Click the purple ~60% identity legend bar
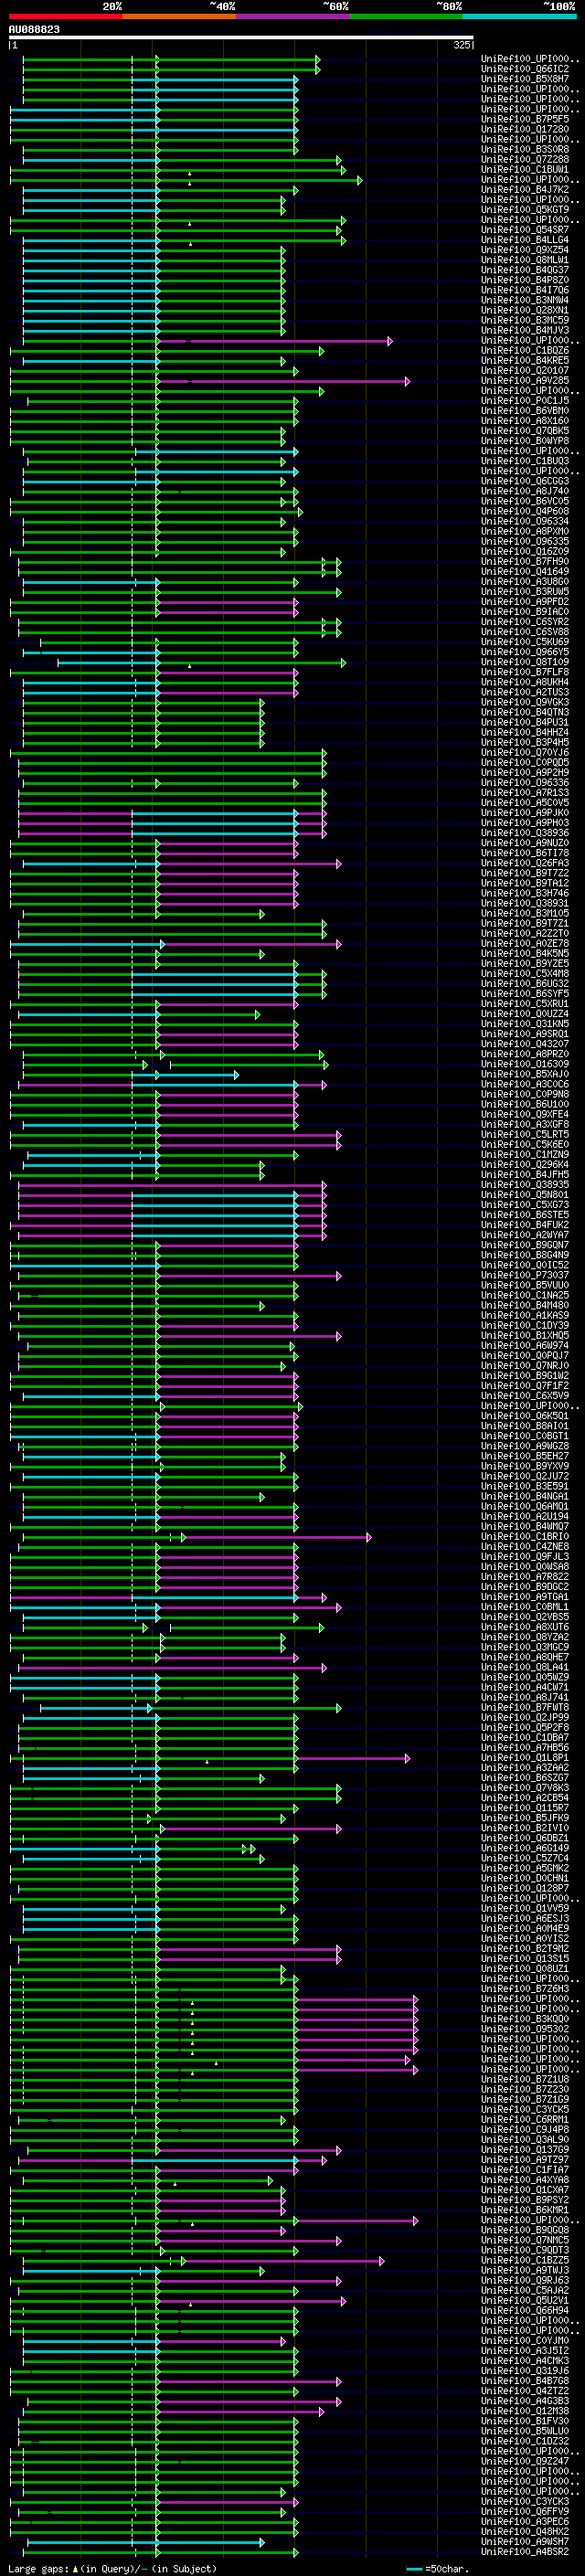Screen dimensions: 585x2576 click(293, 16)
